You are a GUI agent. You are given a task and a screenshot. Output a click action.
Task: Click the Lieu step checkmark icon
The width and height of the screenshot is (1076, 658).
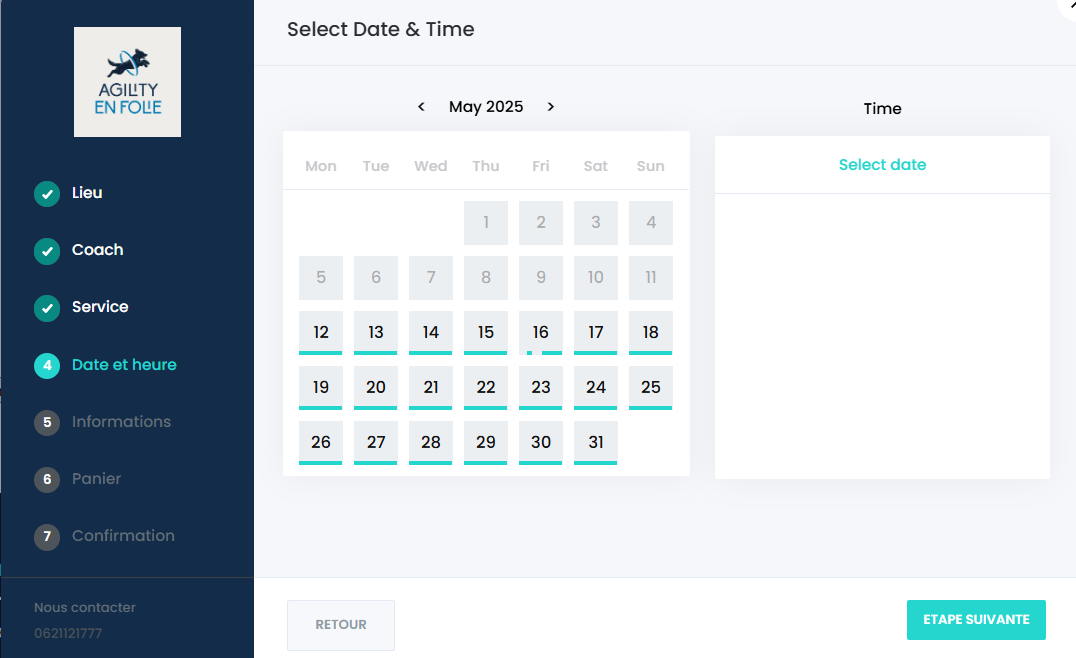click(47, 193)
